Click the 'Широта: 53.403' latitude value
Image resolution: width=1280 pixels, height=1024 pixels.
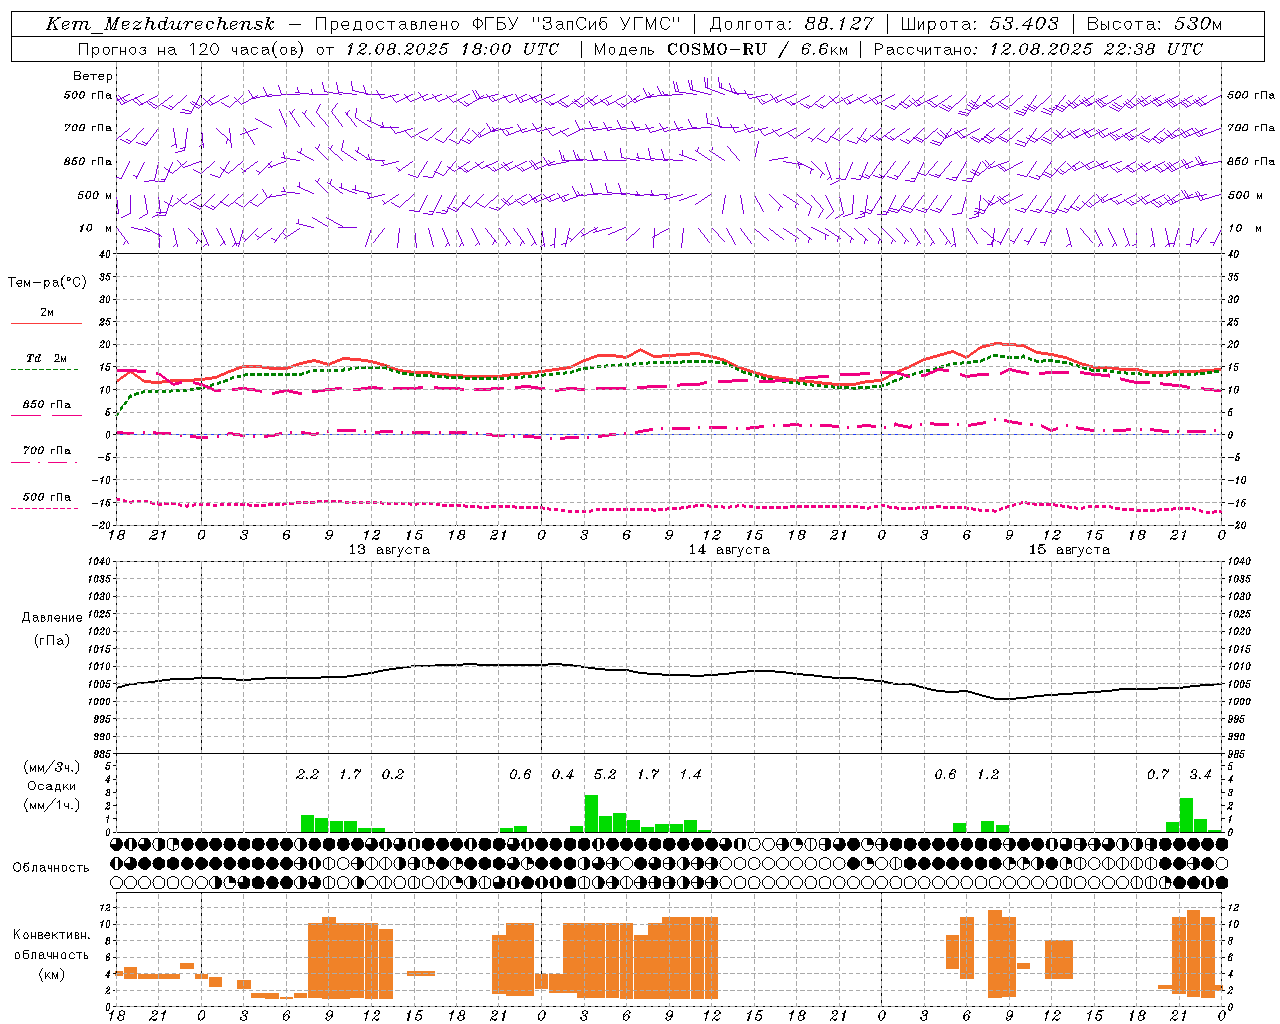980,24
